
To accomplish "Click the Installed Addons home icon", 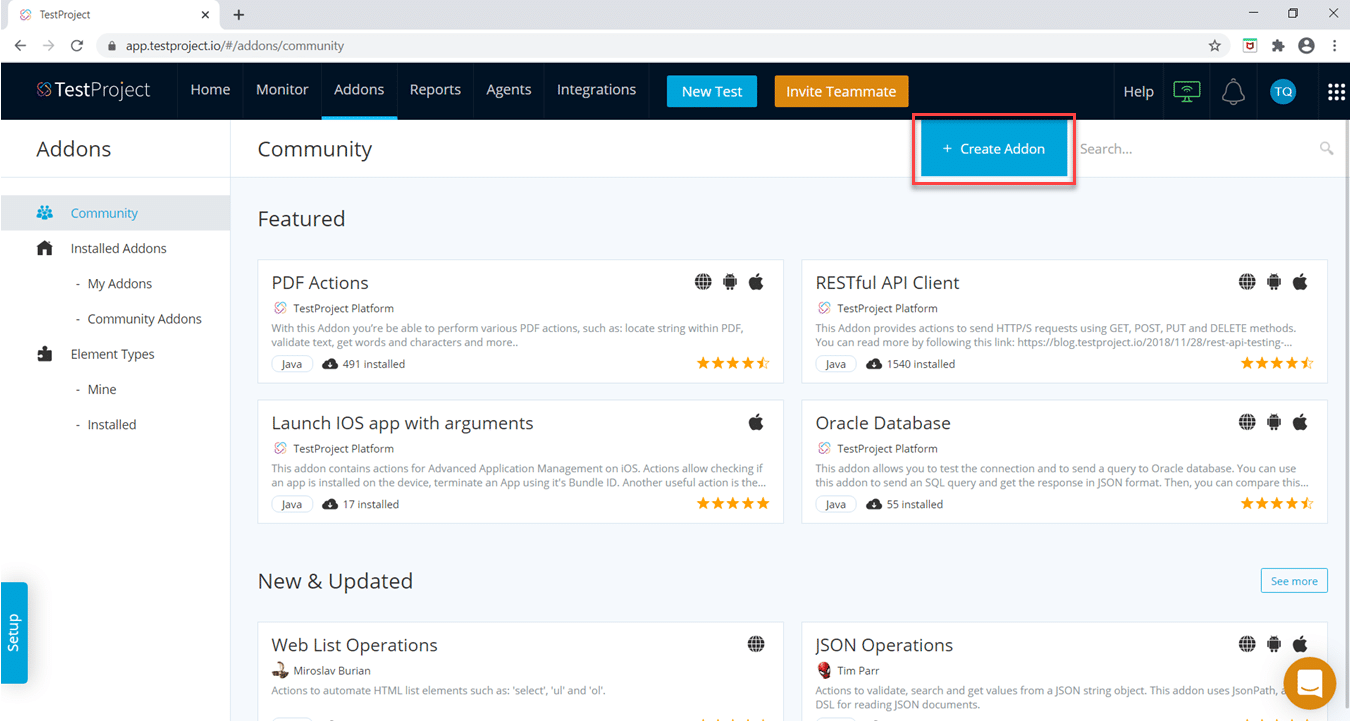I will tap(45, 248).
